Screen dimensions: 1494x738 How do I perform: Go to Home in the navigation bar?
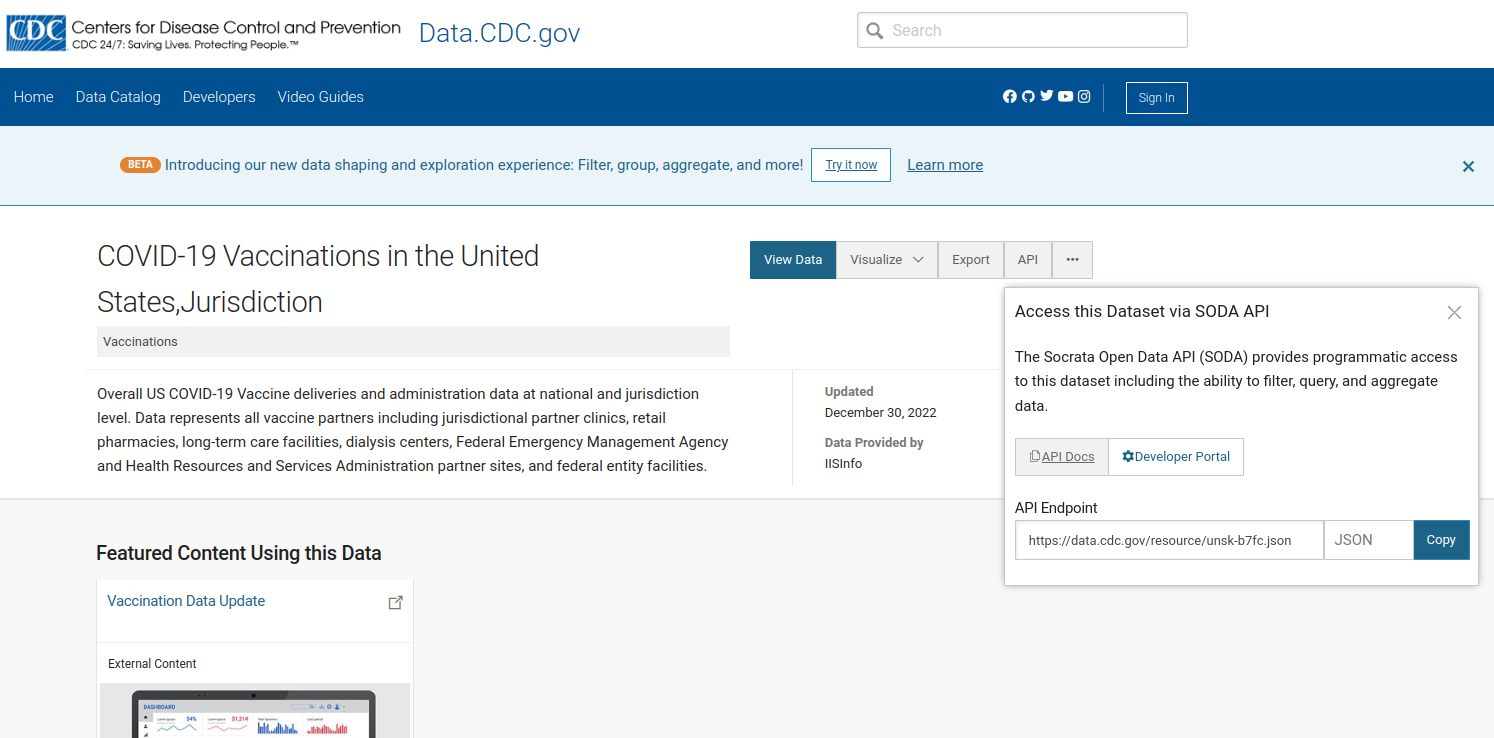(34, 97)
